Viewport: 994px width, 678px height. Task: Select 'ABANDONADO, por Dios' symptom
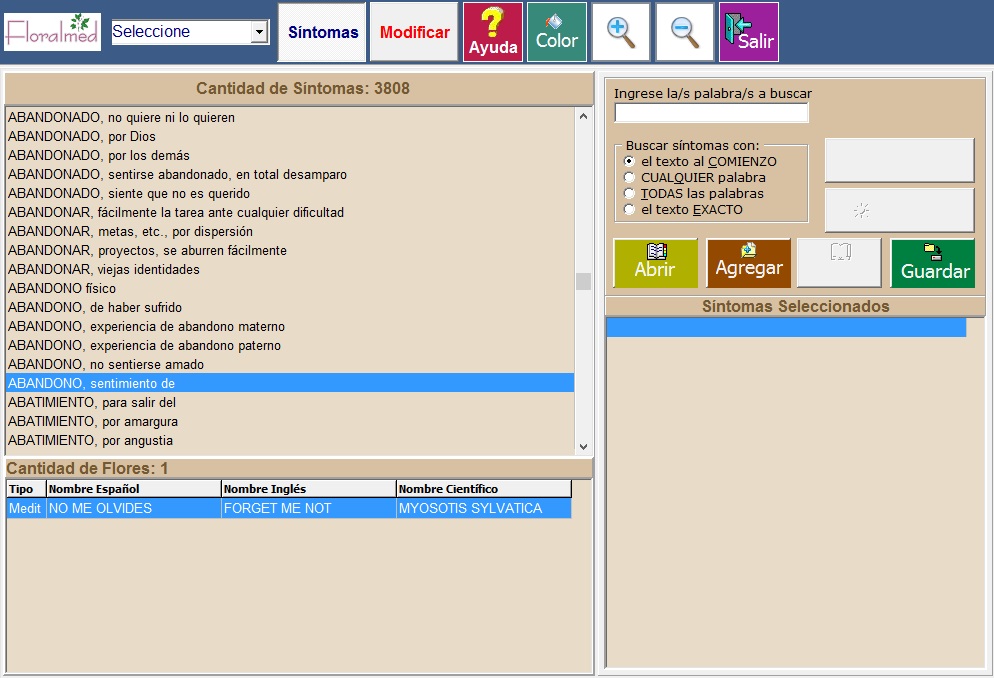click(290, 136)
